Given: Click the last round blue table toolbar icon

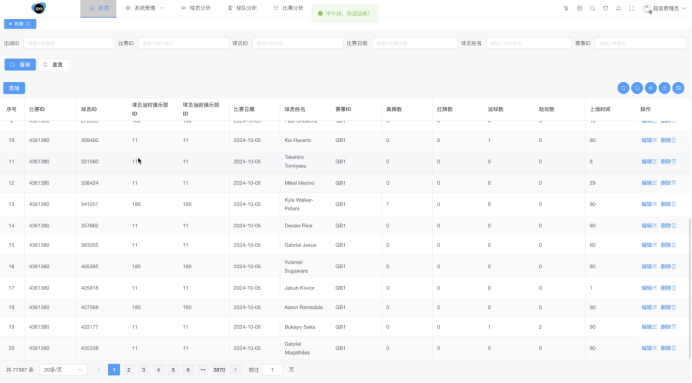Looking at the screenshot, I should pos(678,88).
